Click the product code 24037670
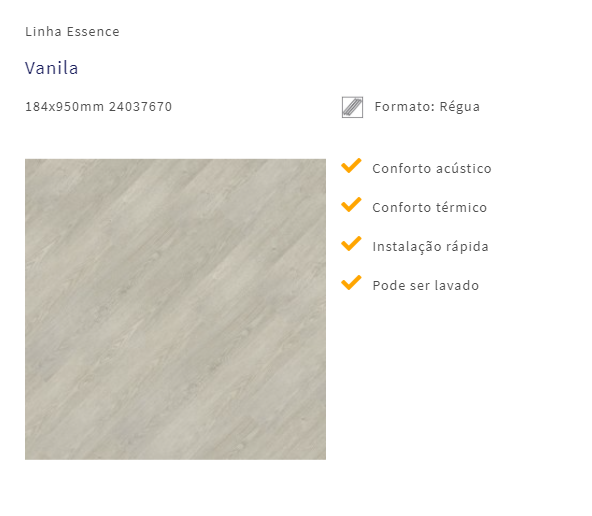This screenshot has height=516, width=592. pos(140,107)
